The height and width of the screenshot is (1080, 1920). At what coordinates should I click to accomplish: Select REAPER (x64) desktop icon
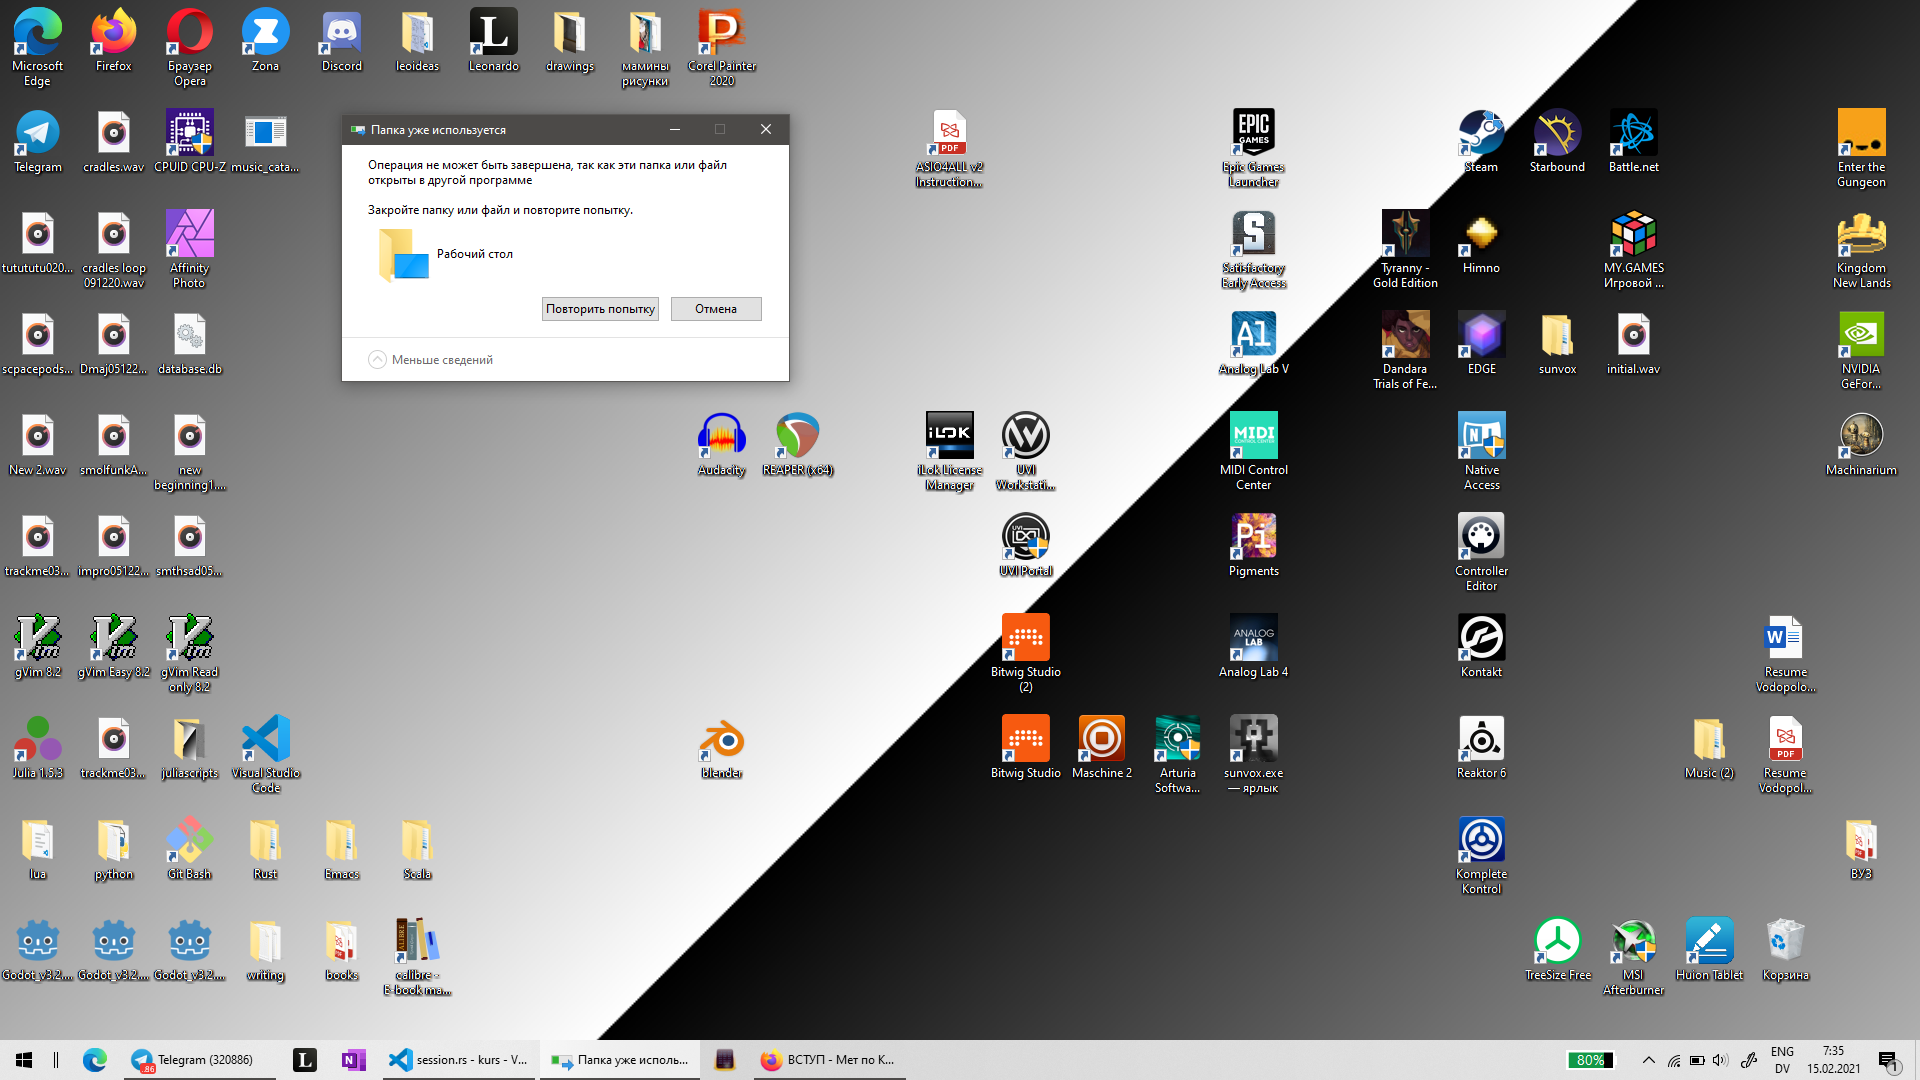click(x=798, y=444)
